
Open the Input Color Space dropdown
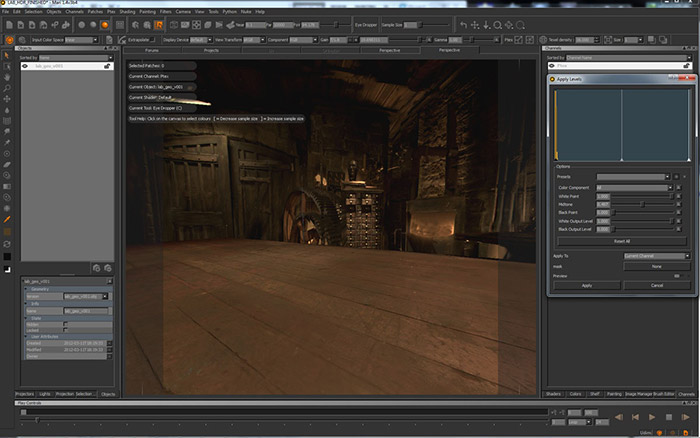(81, 40)
